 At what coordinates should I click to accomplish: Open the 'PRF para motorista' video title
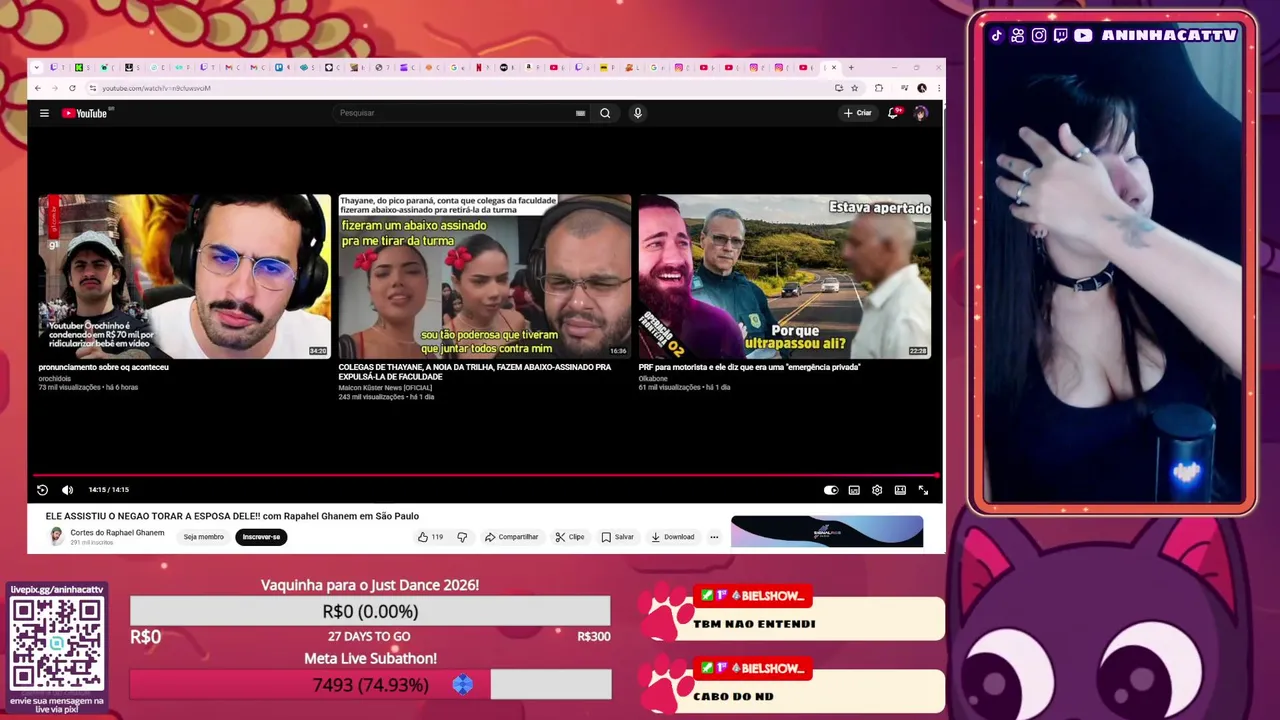[749, 367]
